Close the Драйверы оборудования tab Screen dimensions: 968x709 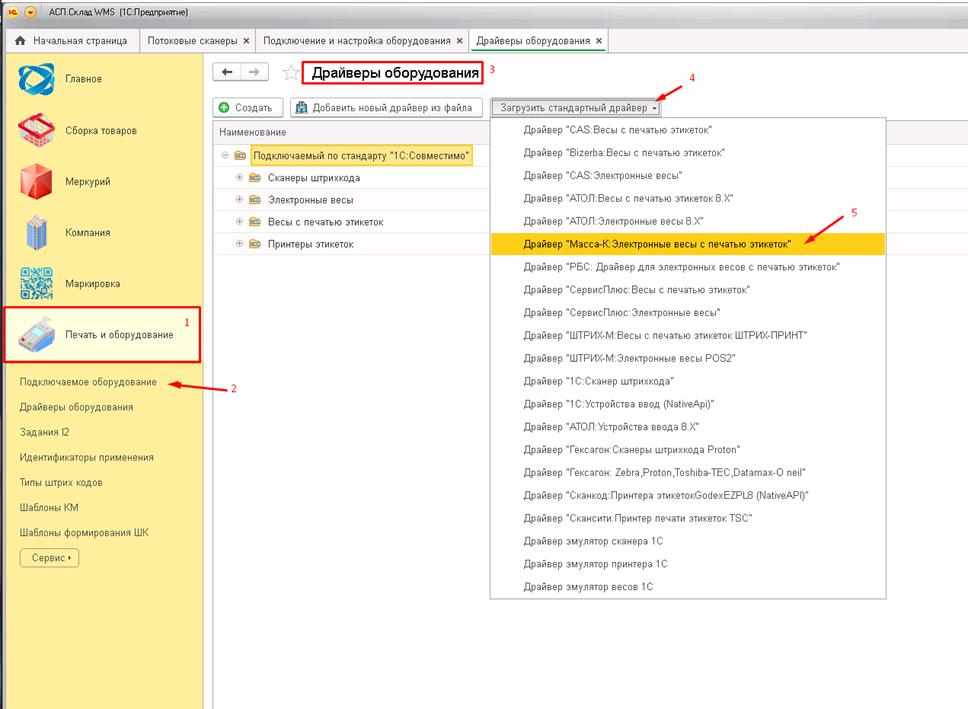(x=599, y=41)
